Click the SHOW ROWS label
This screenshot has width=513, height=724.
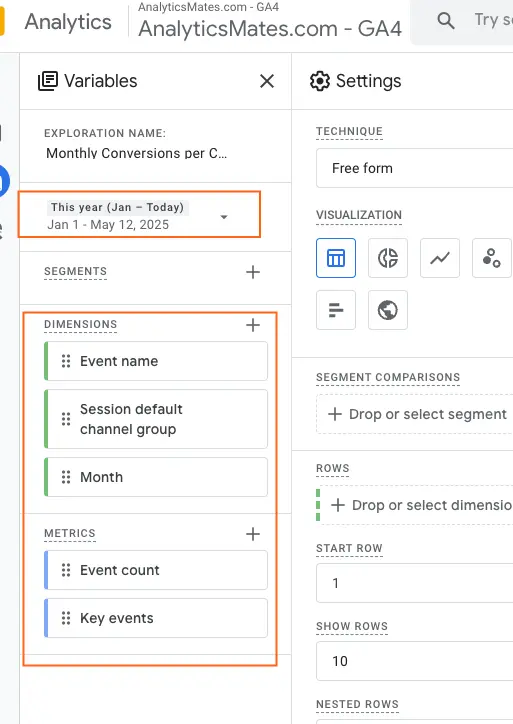click(352, 626)
